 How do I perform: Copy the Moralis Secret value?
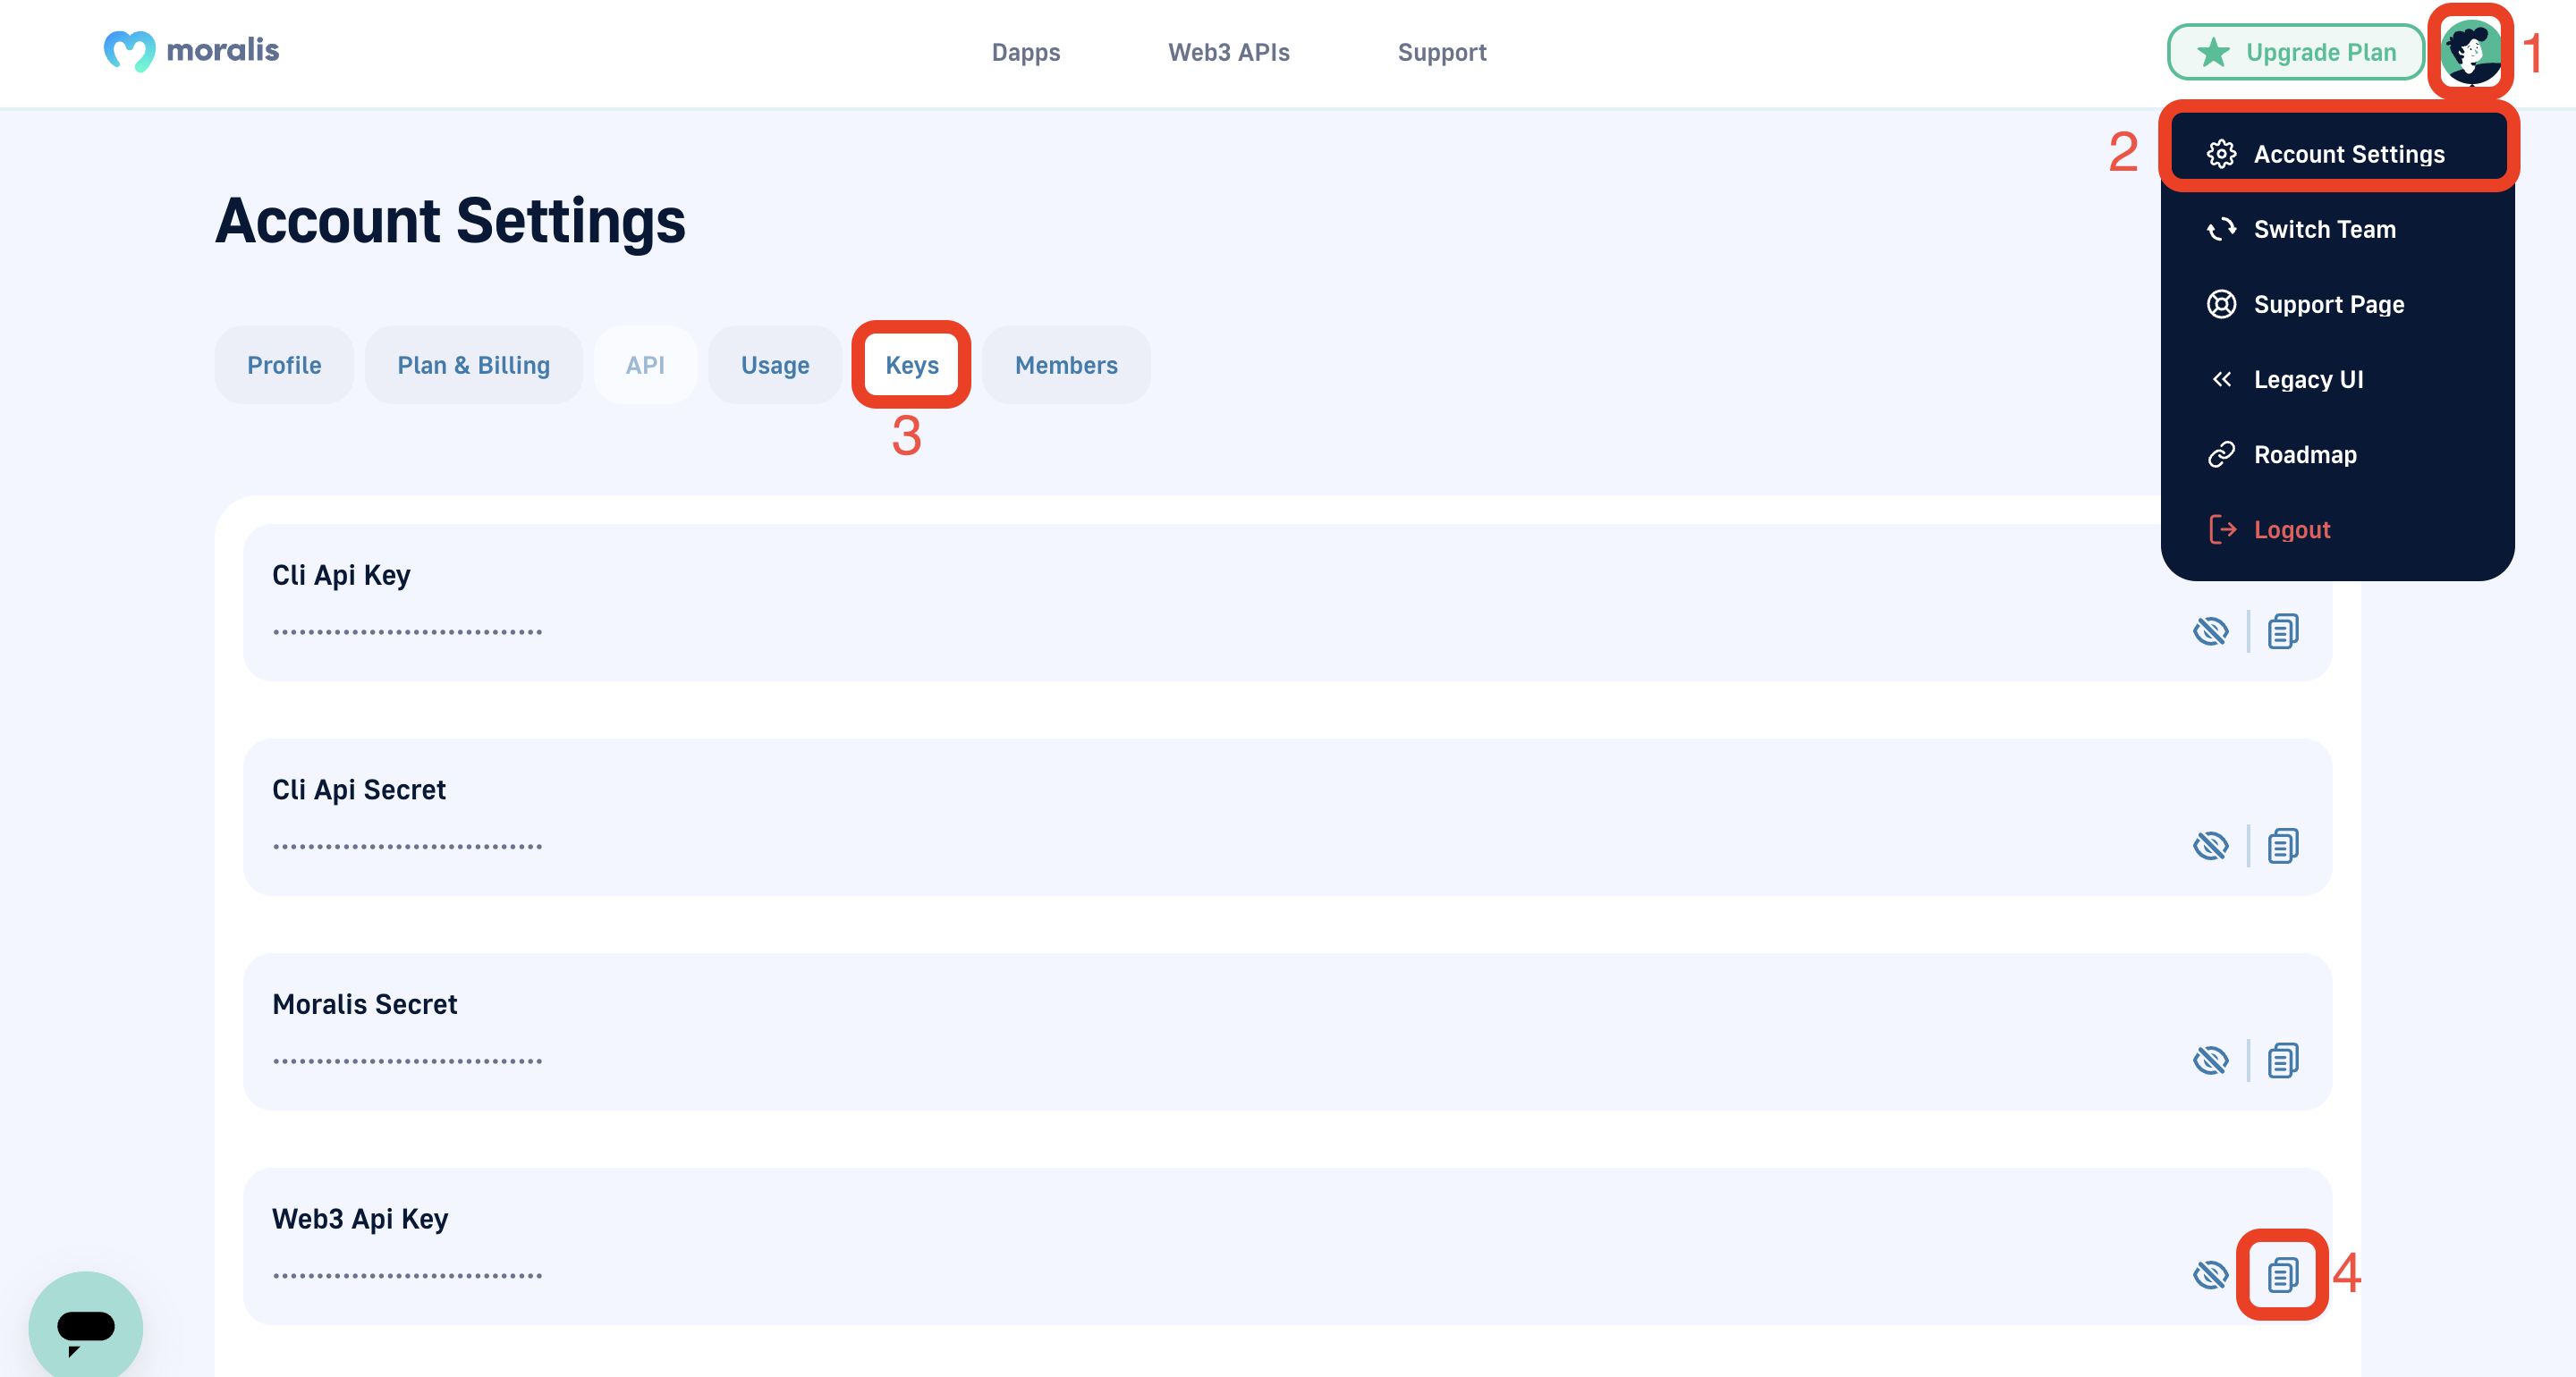point(2282,1060)
